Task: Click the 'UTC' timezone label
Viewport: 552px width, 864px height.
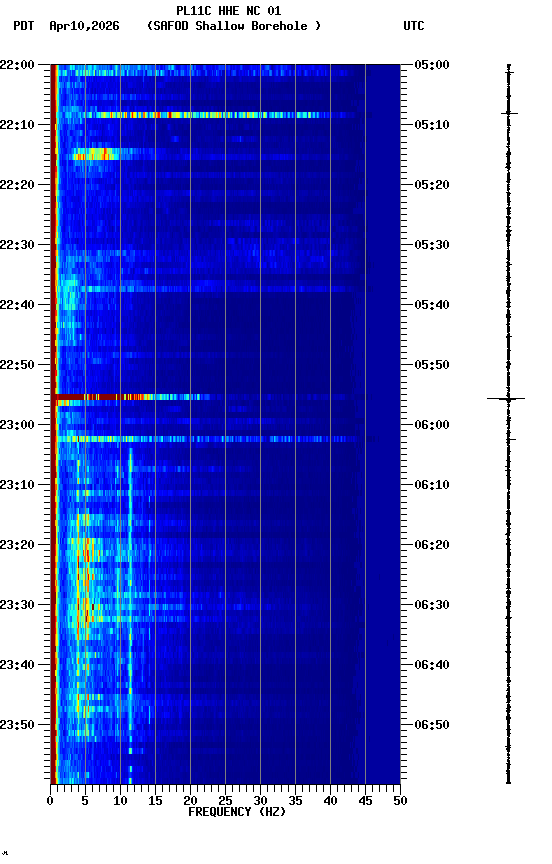Action: 414,26
